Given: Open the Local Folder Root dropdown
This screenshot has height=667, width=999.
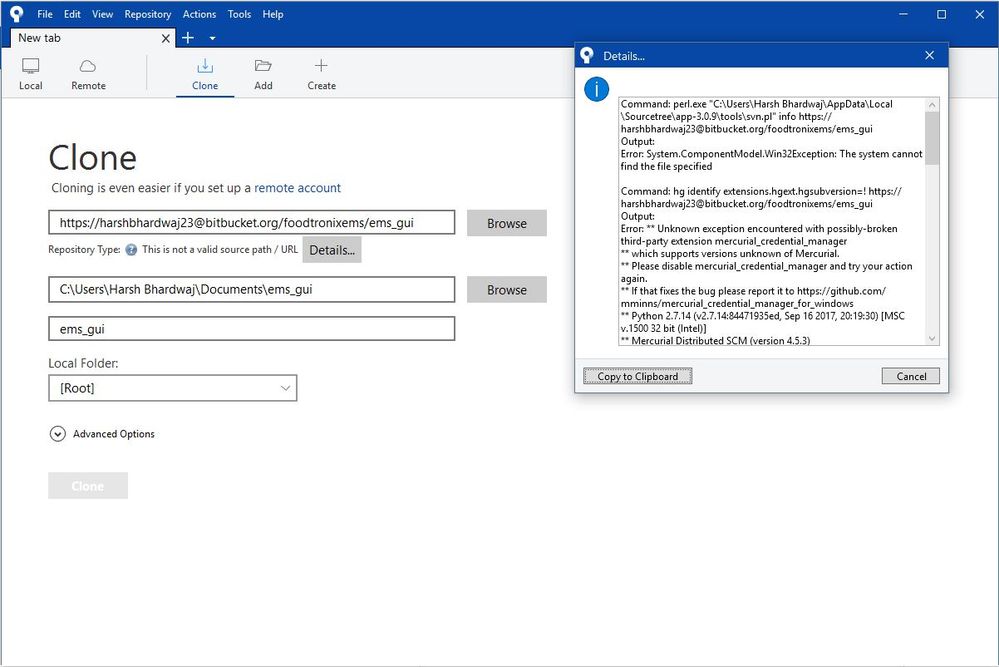Looking at the screenshot, I should pyautogui.click(x=172, y=388).
